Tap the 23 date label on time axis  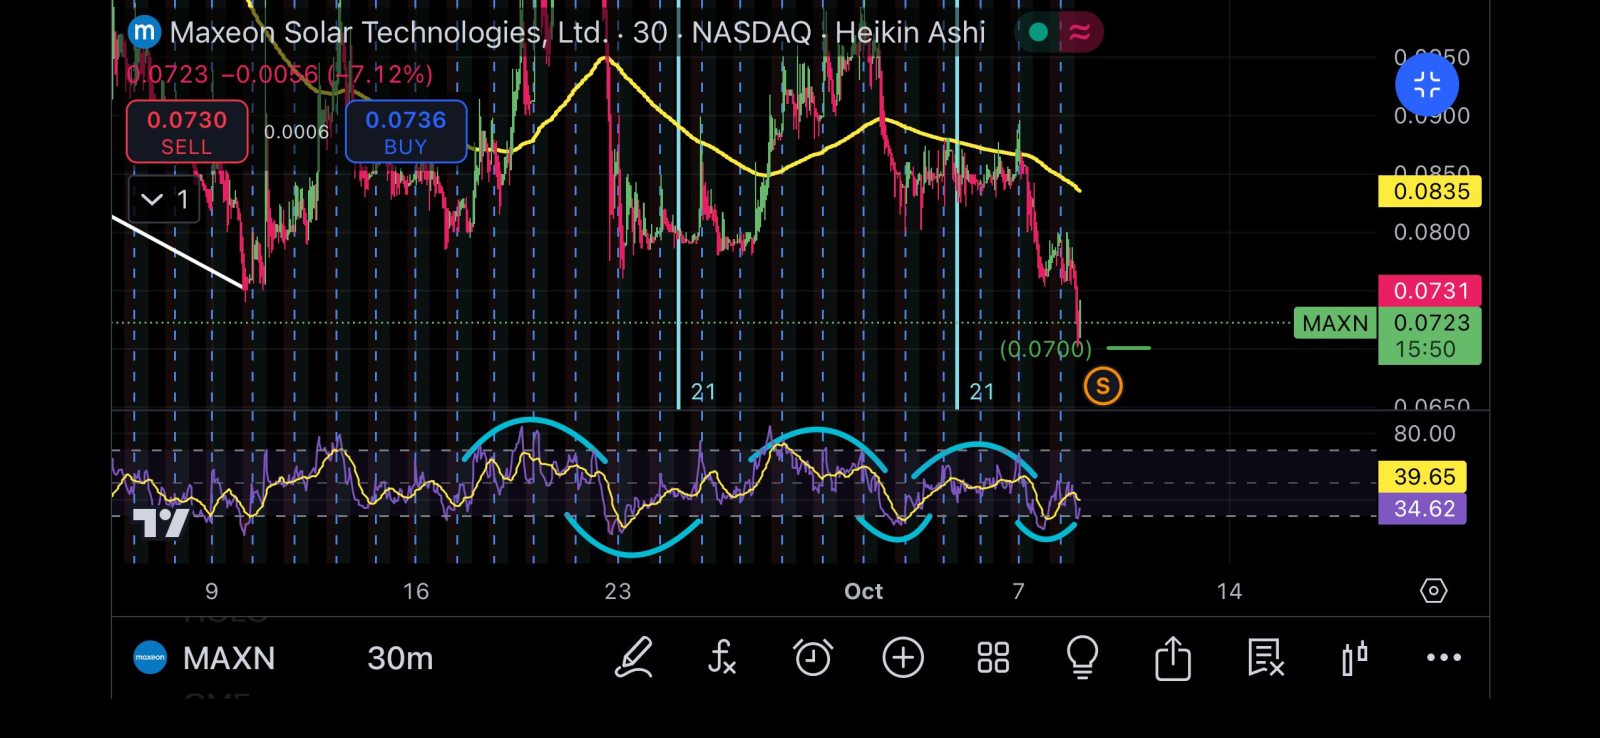click(618, 591)
